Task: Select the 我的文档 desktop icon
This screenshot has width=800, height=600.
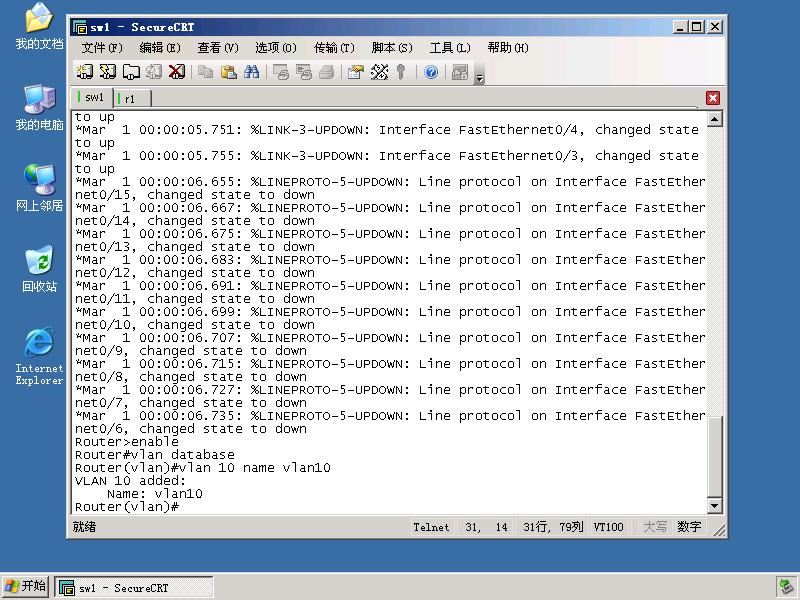Action: pyautogui.click(x=39, y=27)
